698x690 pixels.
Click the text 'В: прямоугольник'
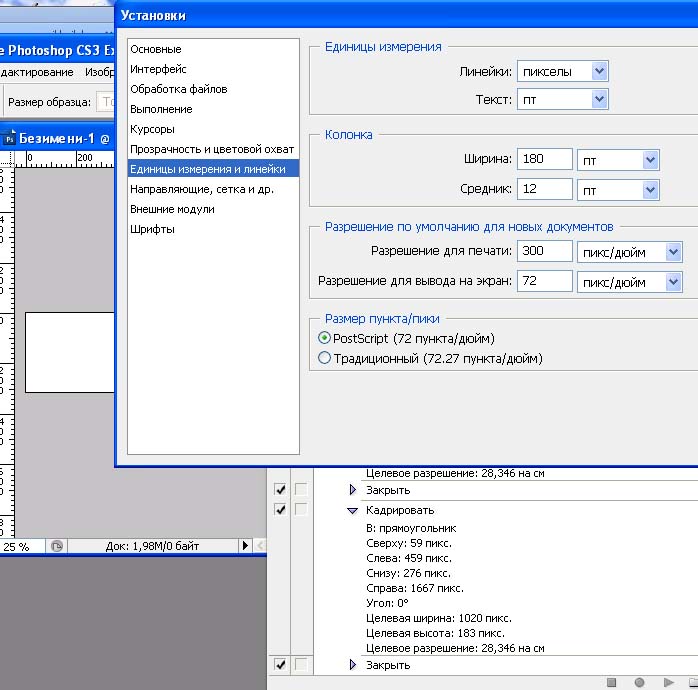tap(411, 528)
